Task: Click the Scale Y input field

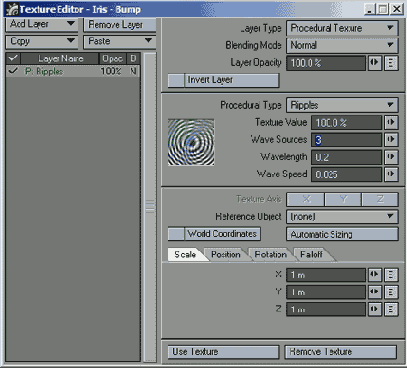Action: (x=326, y=293)
